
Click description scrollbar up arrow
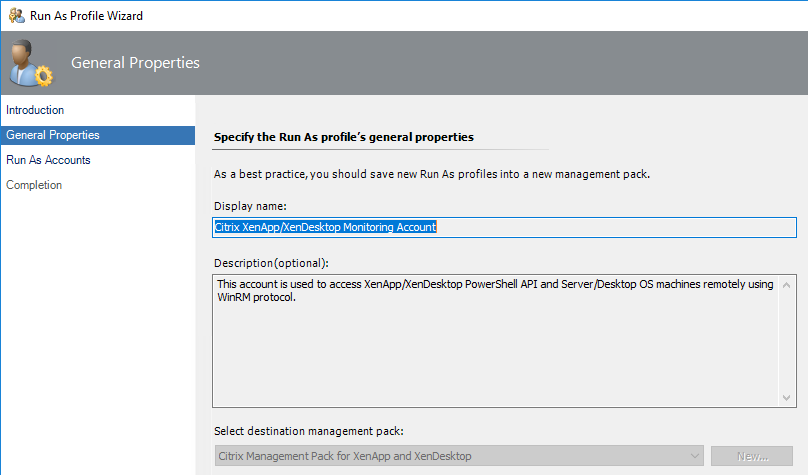click(786, 285)
